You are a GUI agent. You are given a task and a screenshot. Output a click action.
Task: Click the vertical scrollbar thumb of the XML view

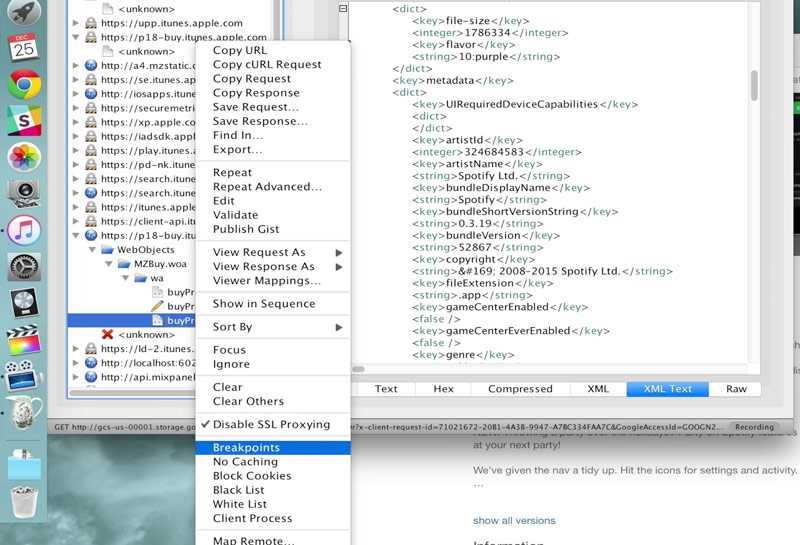[754, 85]
